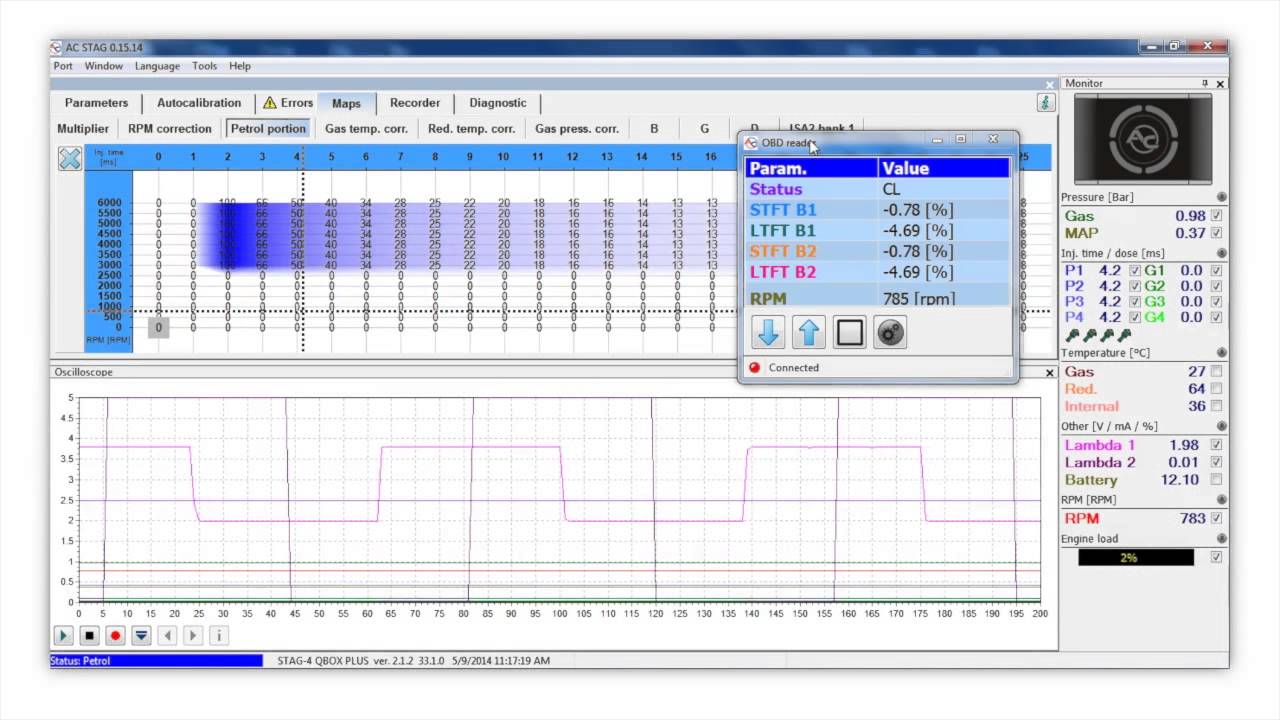The image size is (1280, 720).
Task: Go to next oscilloscope frame
Action: 193,635
